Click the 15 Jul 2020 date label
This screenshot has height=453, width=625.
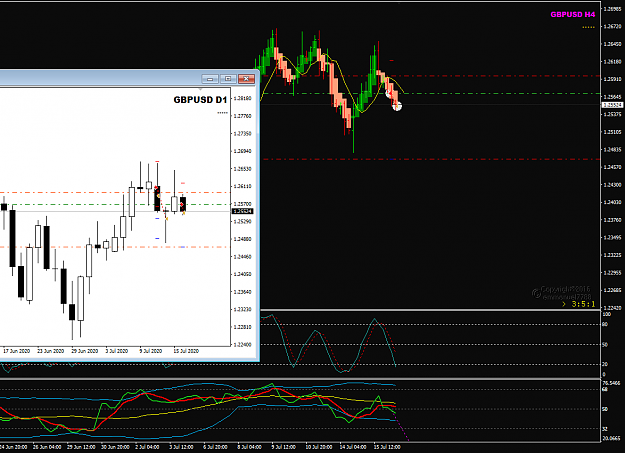click(x=186, y=351)
